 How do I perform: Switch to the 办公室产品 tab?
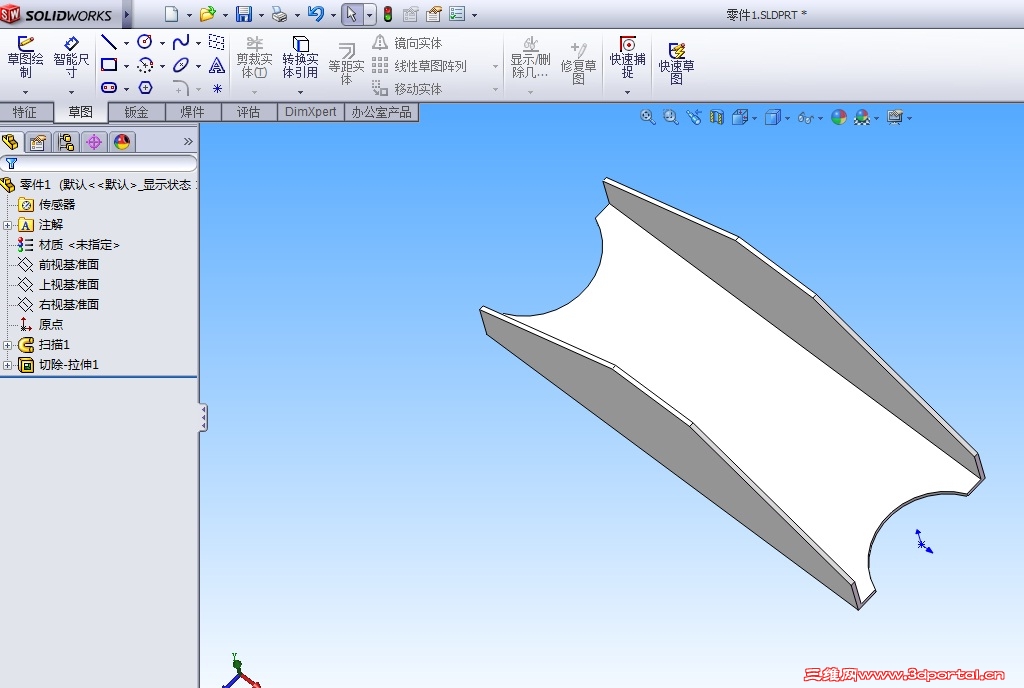click(x=381, y=112)
